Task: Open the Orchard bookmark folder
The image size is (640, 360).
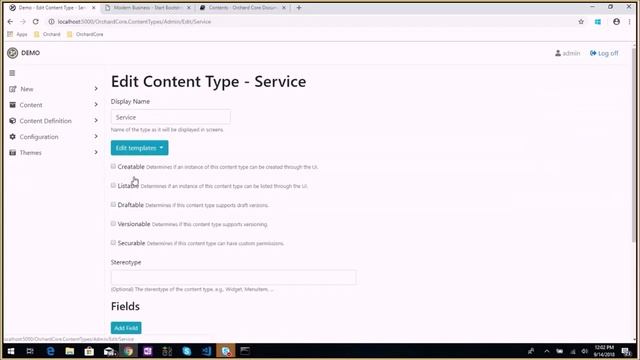Action: (47, 34)
